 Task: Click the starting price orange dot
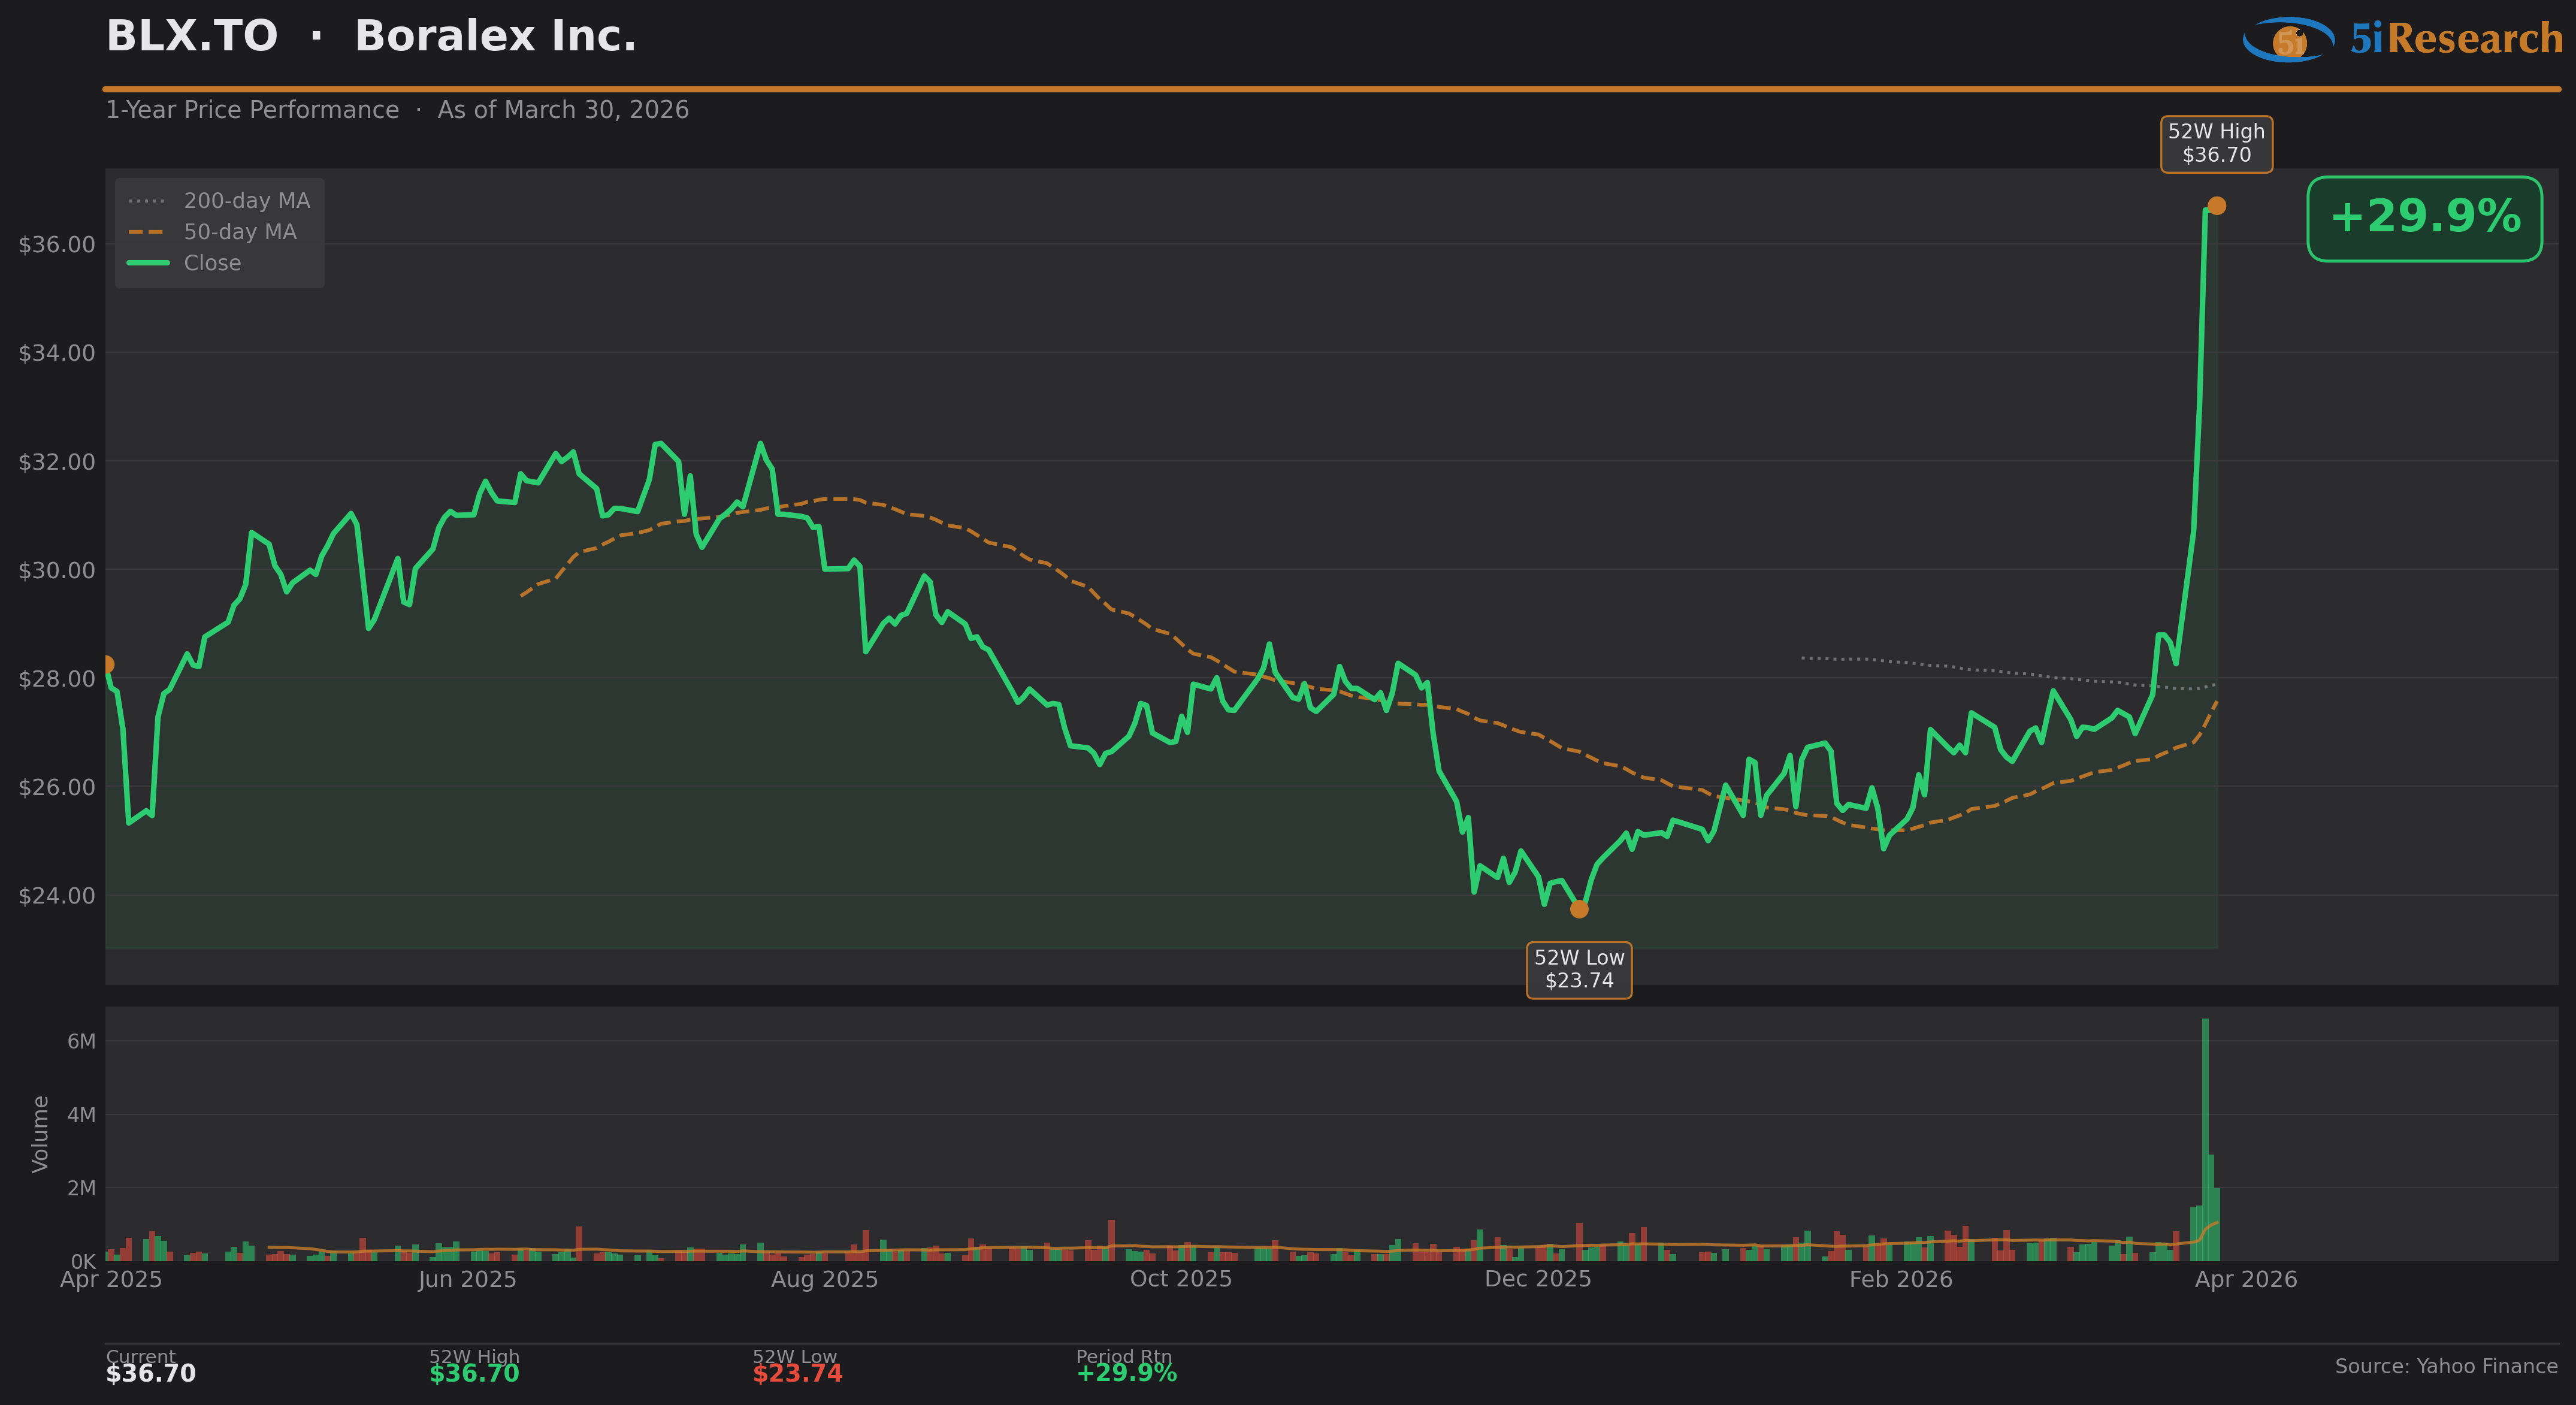(107, 664)
